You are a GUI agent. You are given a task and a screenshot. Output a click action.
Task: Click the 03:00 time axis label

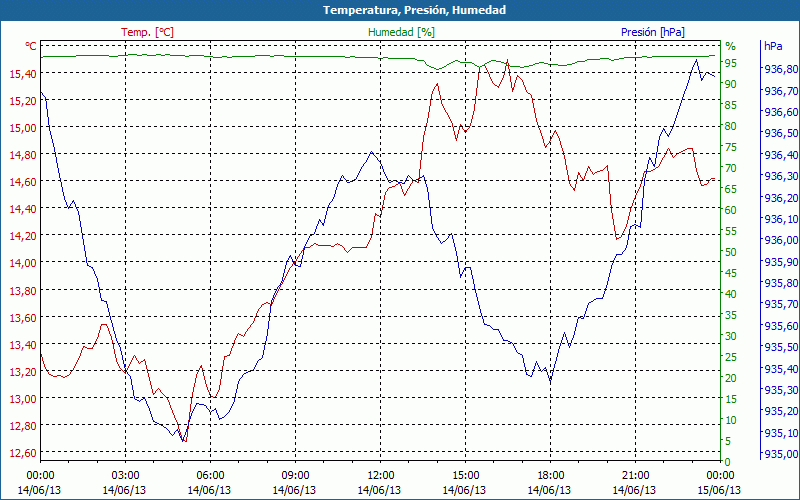[125, 476]
